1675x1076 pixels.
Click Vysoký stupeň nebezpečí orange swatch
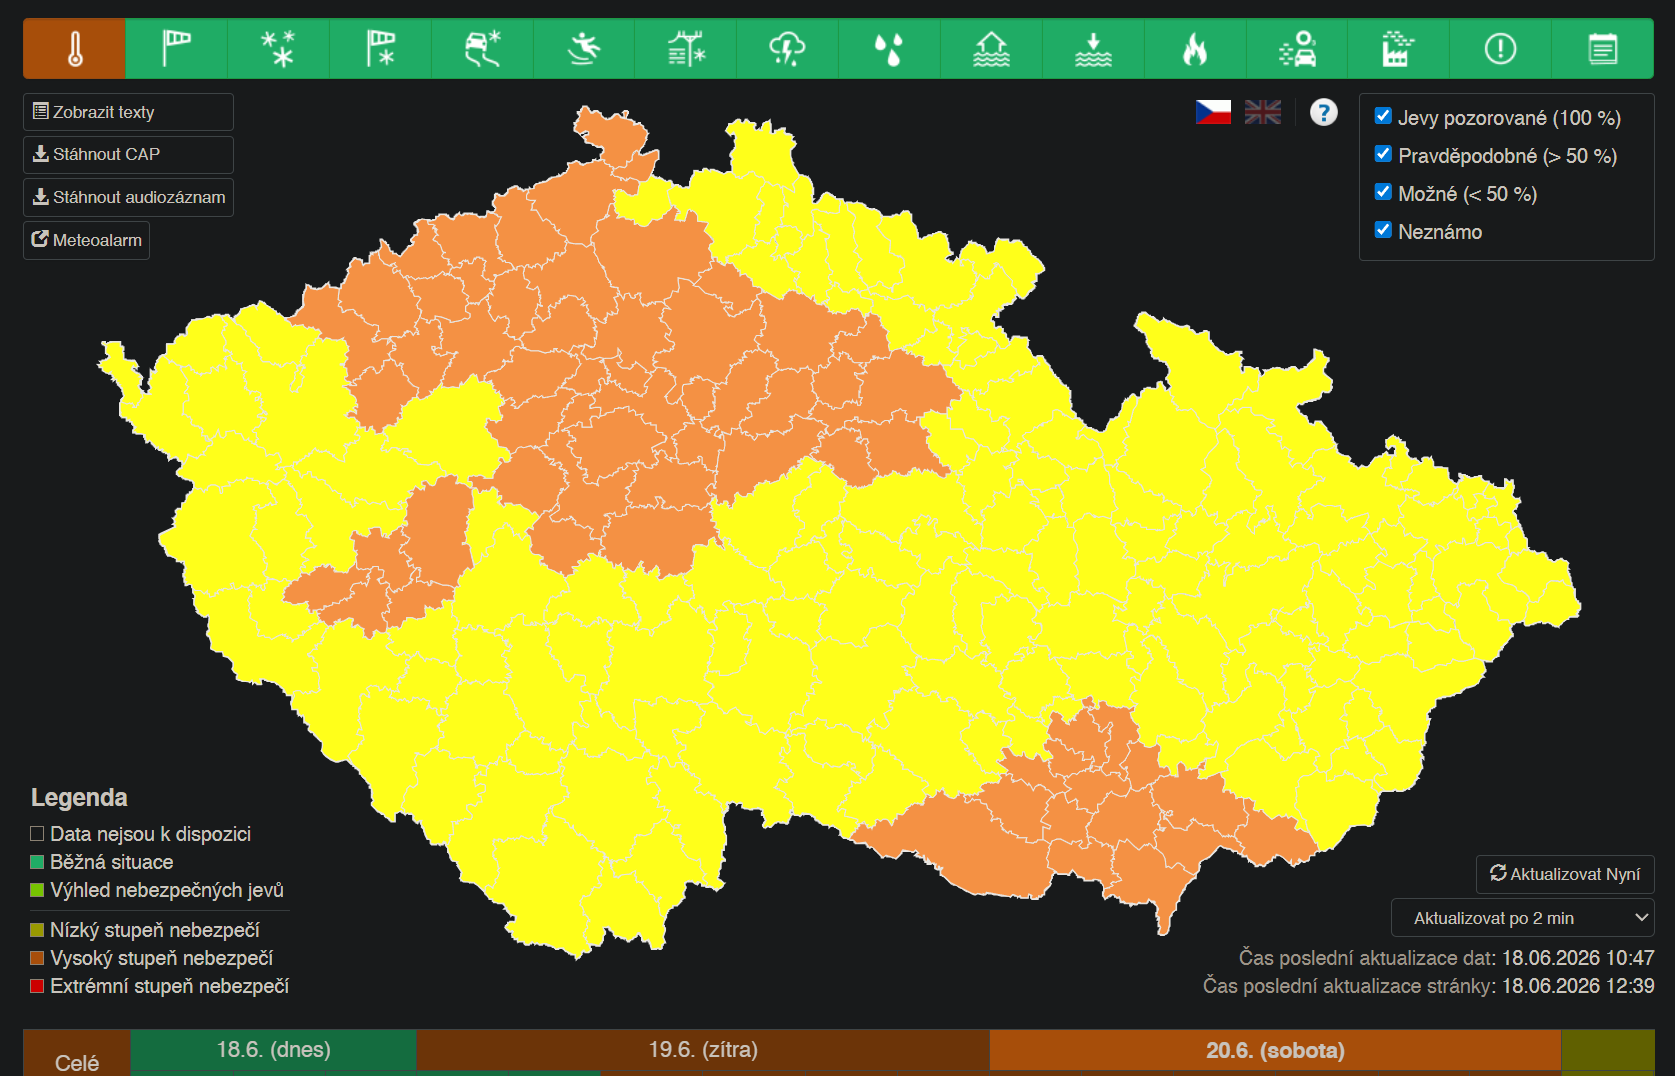[x=37, y=958]
